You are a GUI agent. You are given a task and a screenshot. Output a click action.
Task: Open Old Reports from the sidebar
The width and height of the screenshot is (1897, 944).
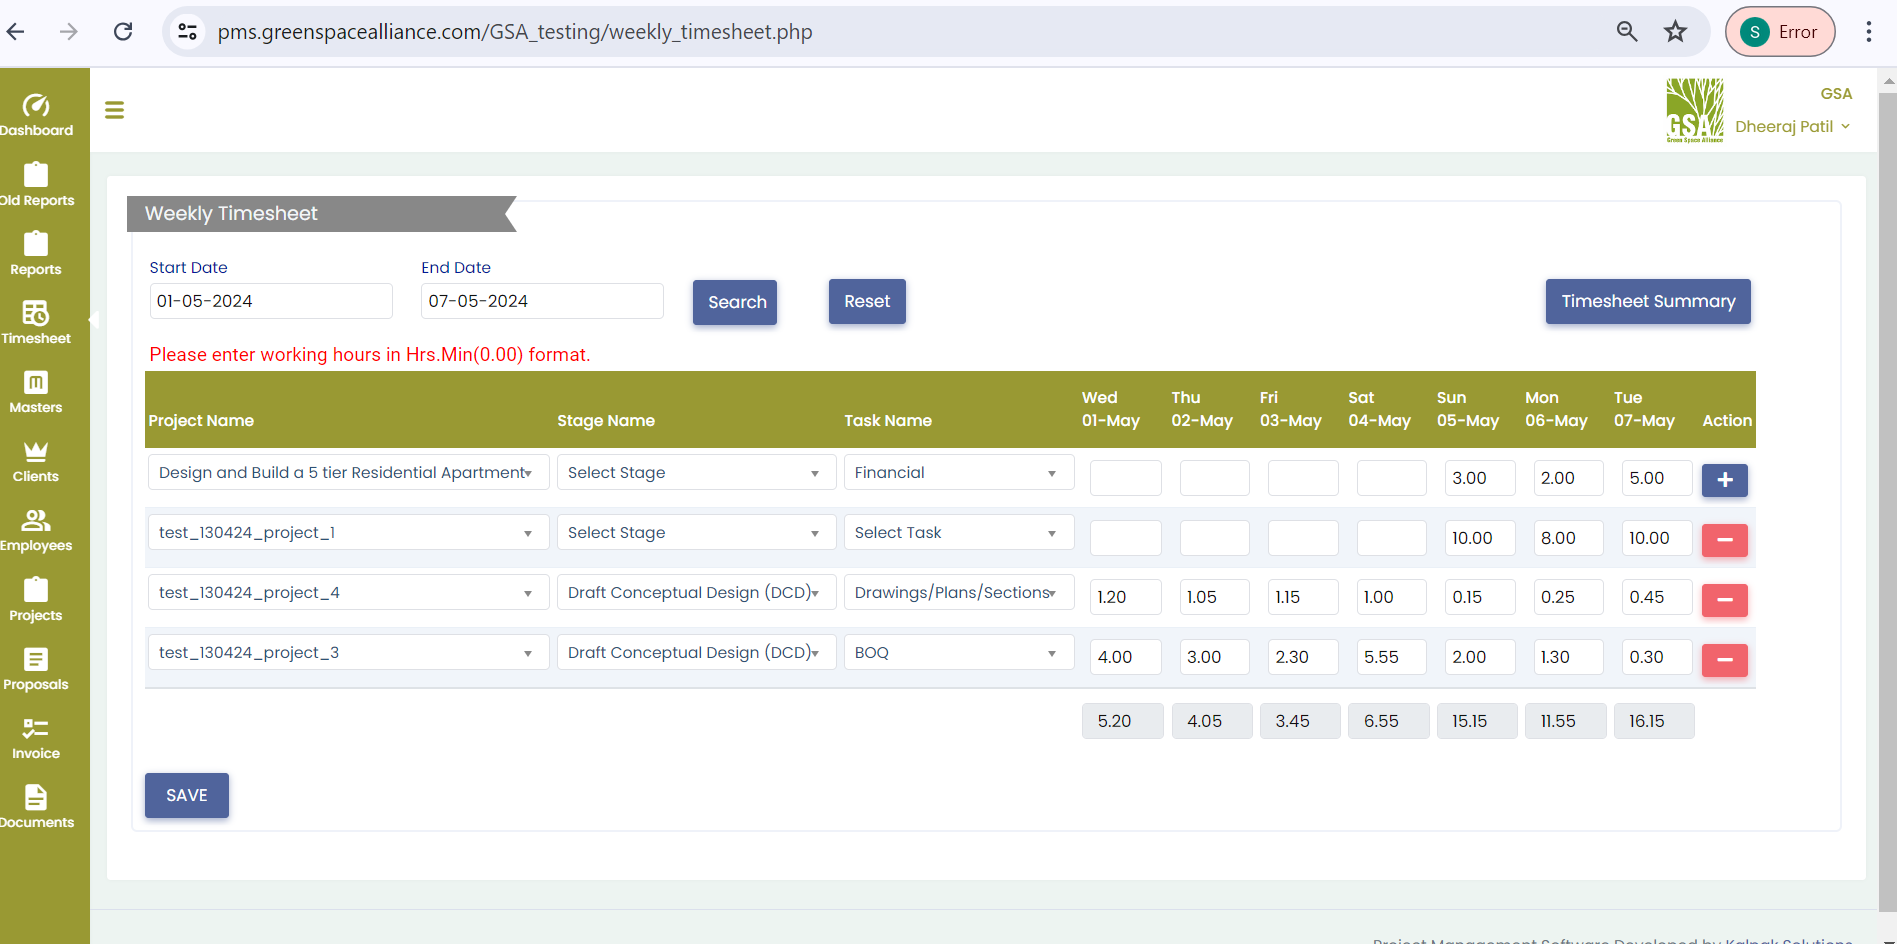click(36, 176)
